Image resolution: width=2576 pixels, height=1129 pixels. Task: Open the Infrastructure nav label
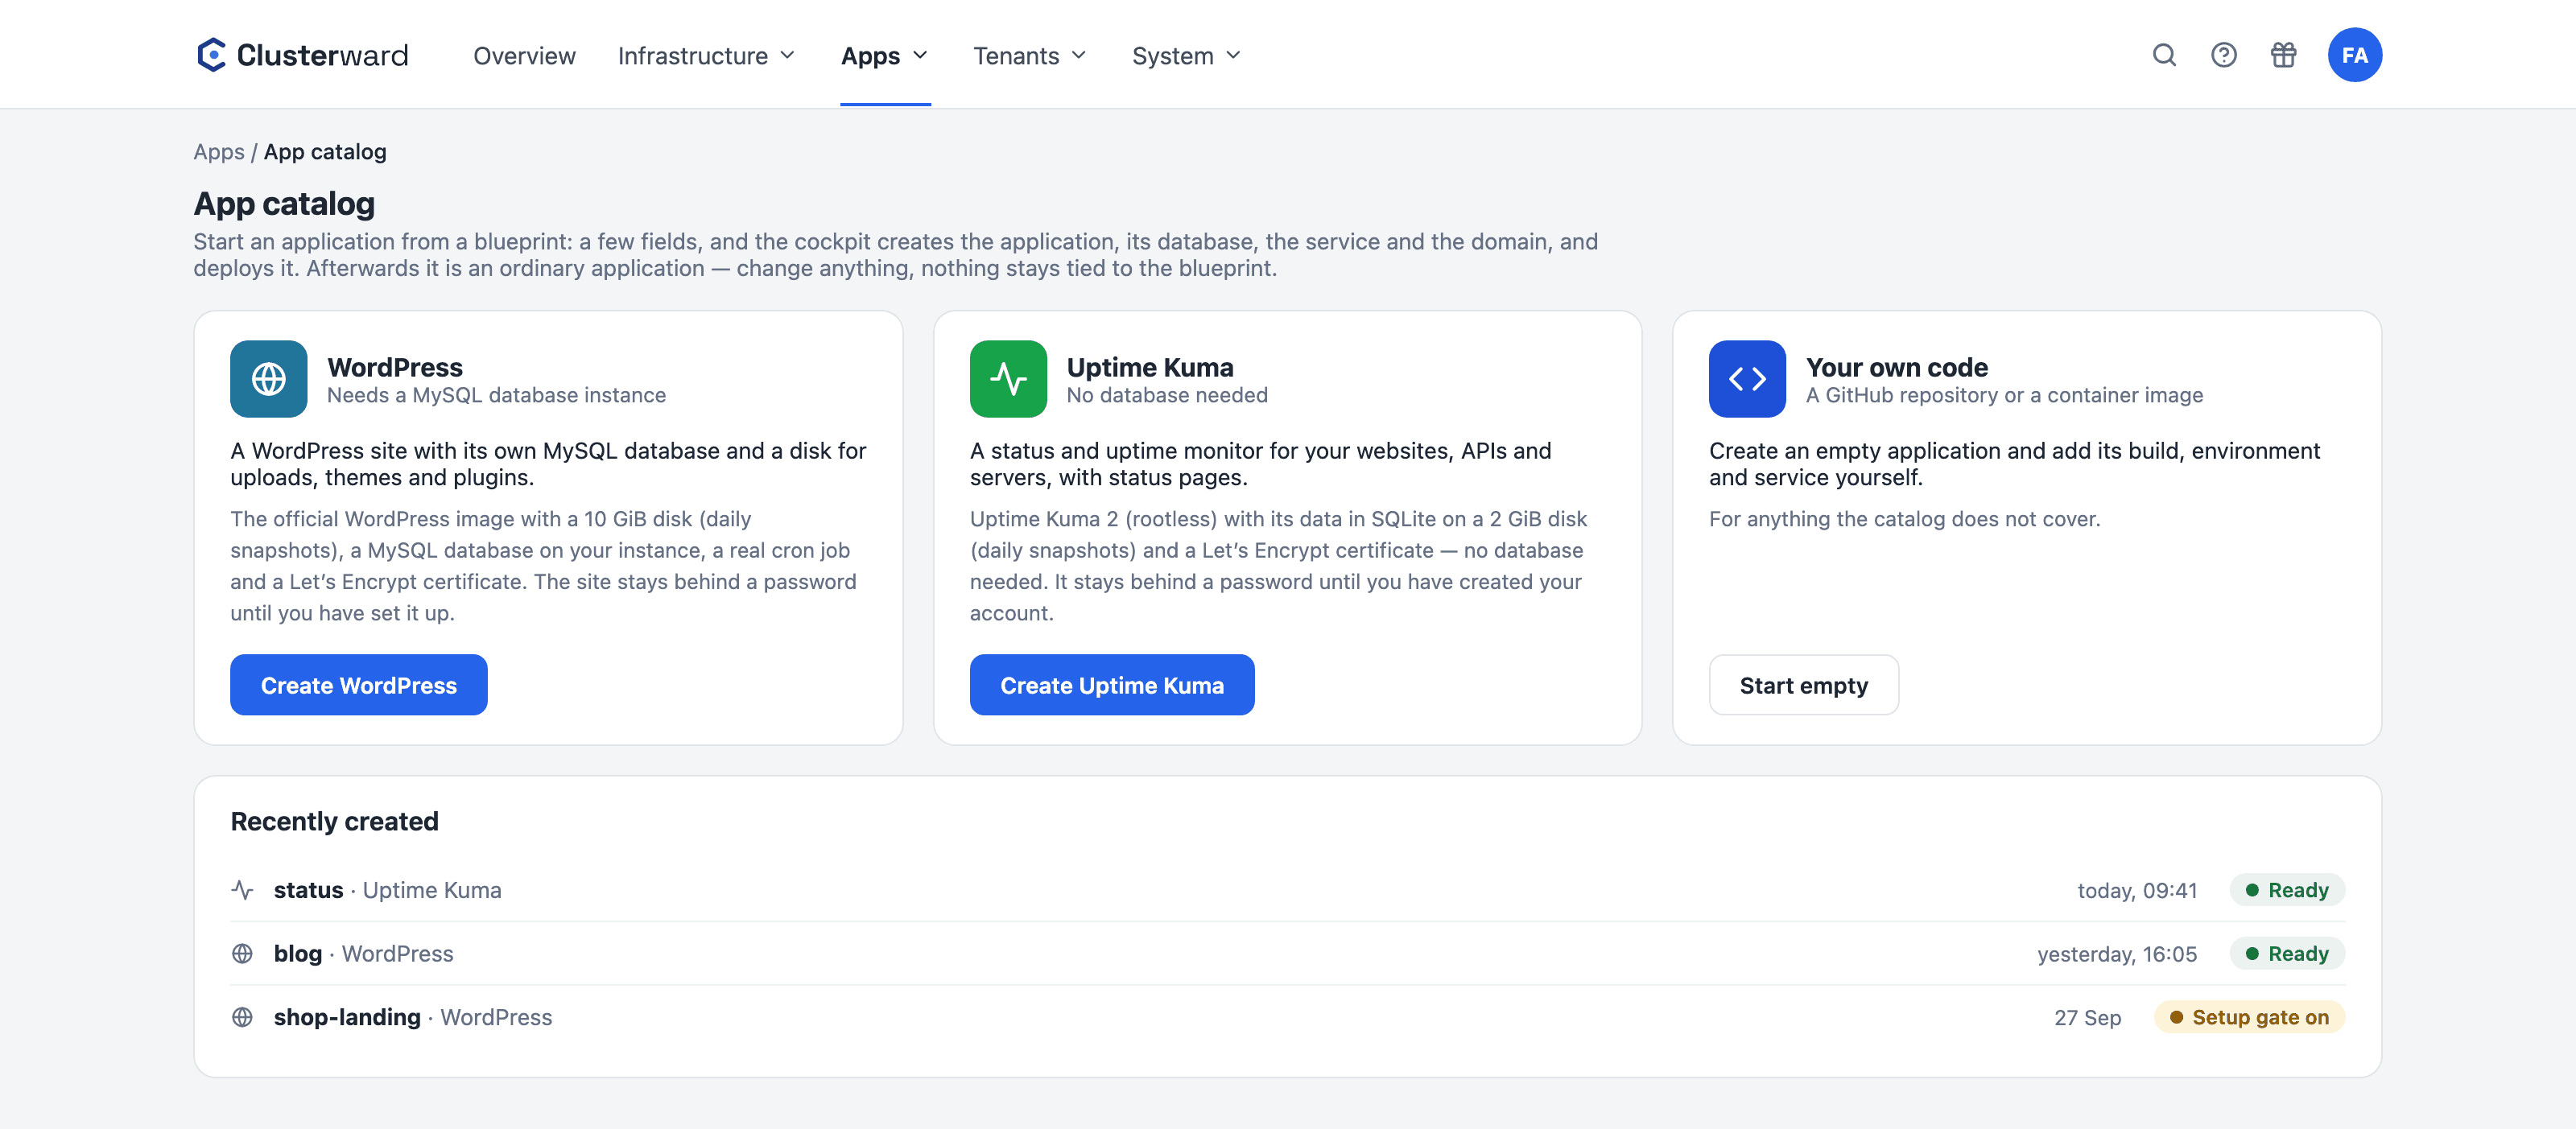point(692,55)
